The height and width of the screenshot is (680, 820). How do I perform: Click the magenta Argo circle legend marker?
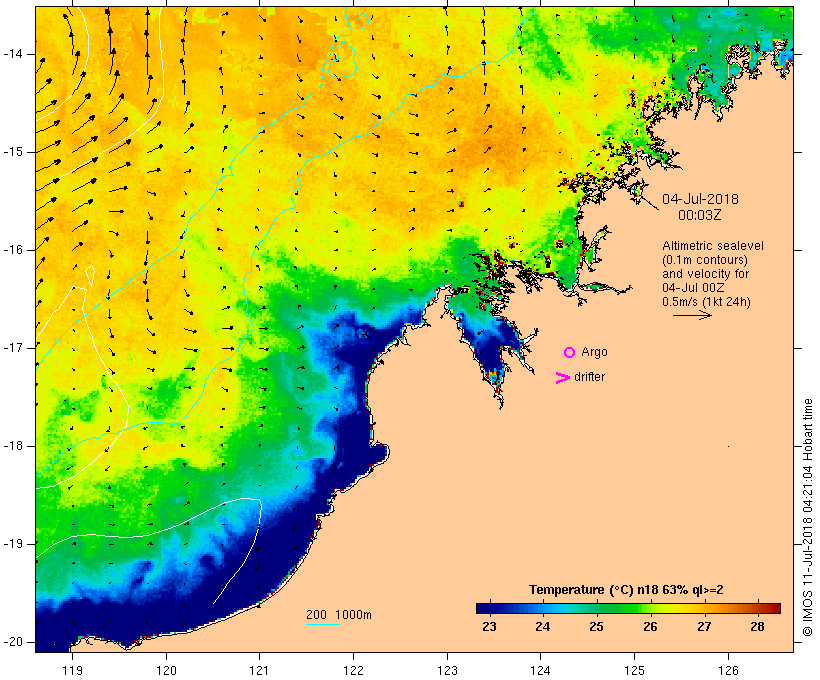[570, 353]
